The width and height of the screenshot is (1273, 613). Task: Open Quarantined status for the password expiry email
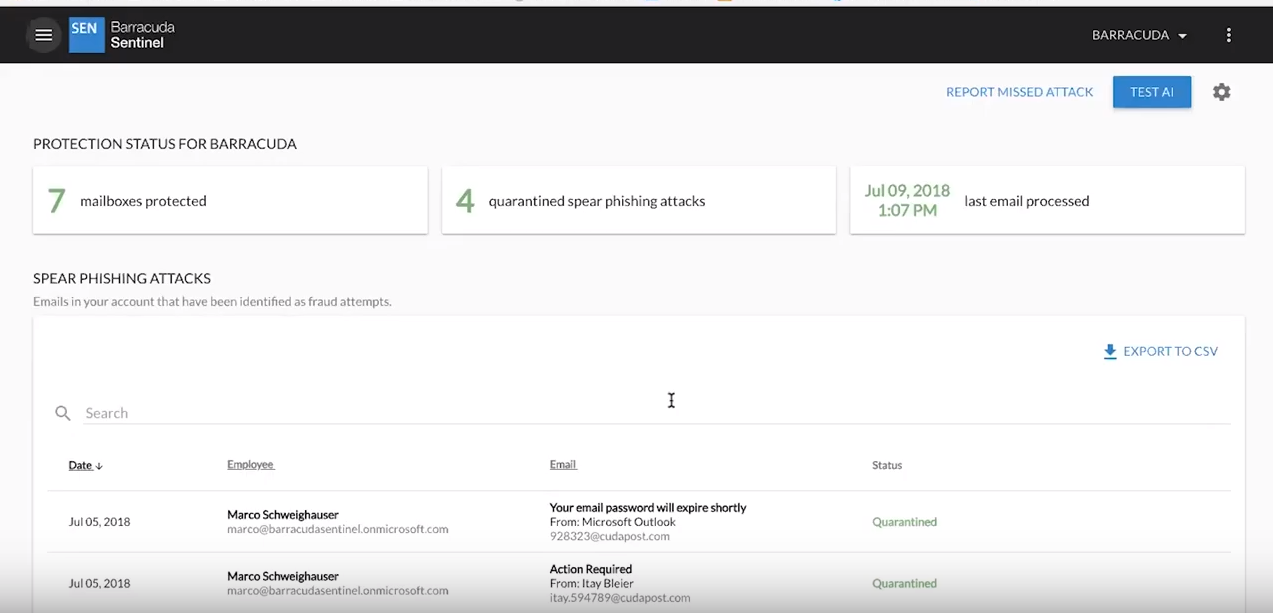903,521
